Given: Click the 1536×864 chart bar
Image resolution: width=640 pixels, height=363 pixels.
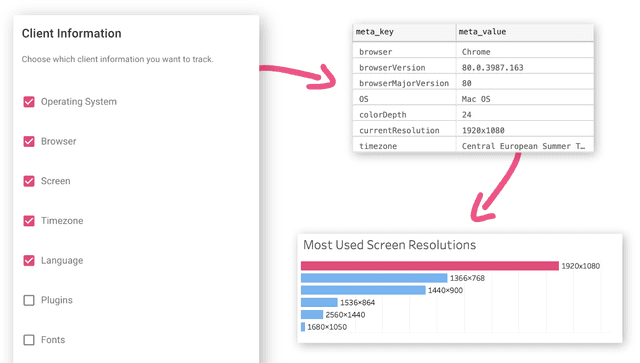Looking at the screenshot, I should click(319, 303).
